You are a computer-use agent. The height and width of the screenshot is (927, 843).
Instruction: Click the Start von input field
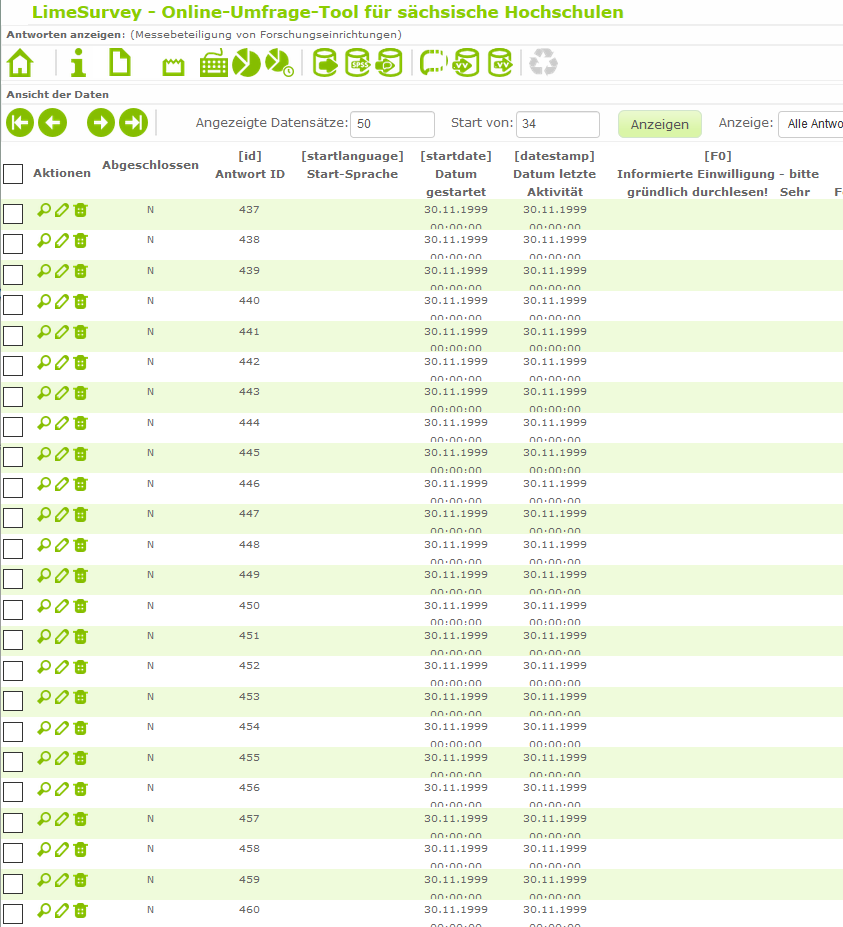tap(558, 124)
